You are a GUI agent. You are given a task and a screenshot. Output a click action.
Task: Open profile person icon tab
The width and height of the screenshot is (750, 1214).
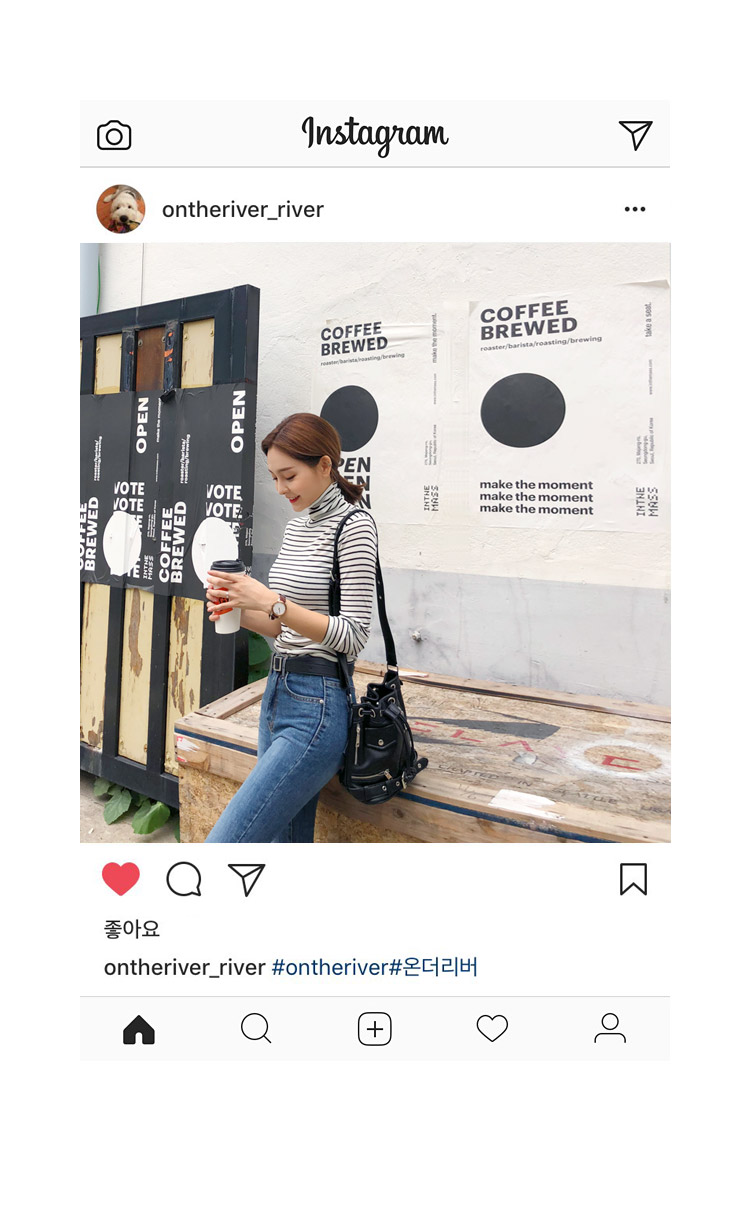[610, 1029]
